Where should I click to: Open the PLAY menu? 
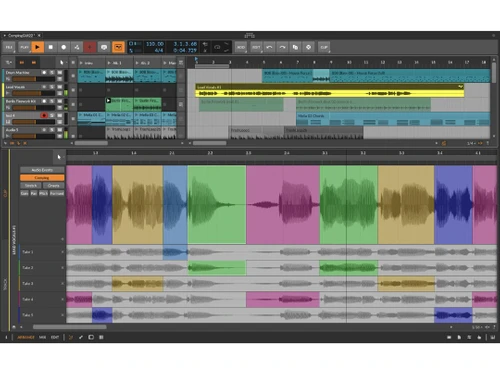coord(24,47)
